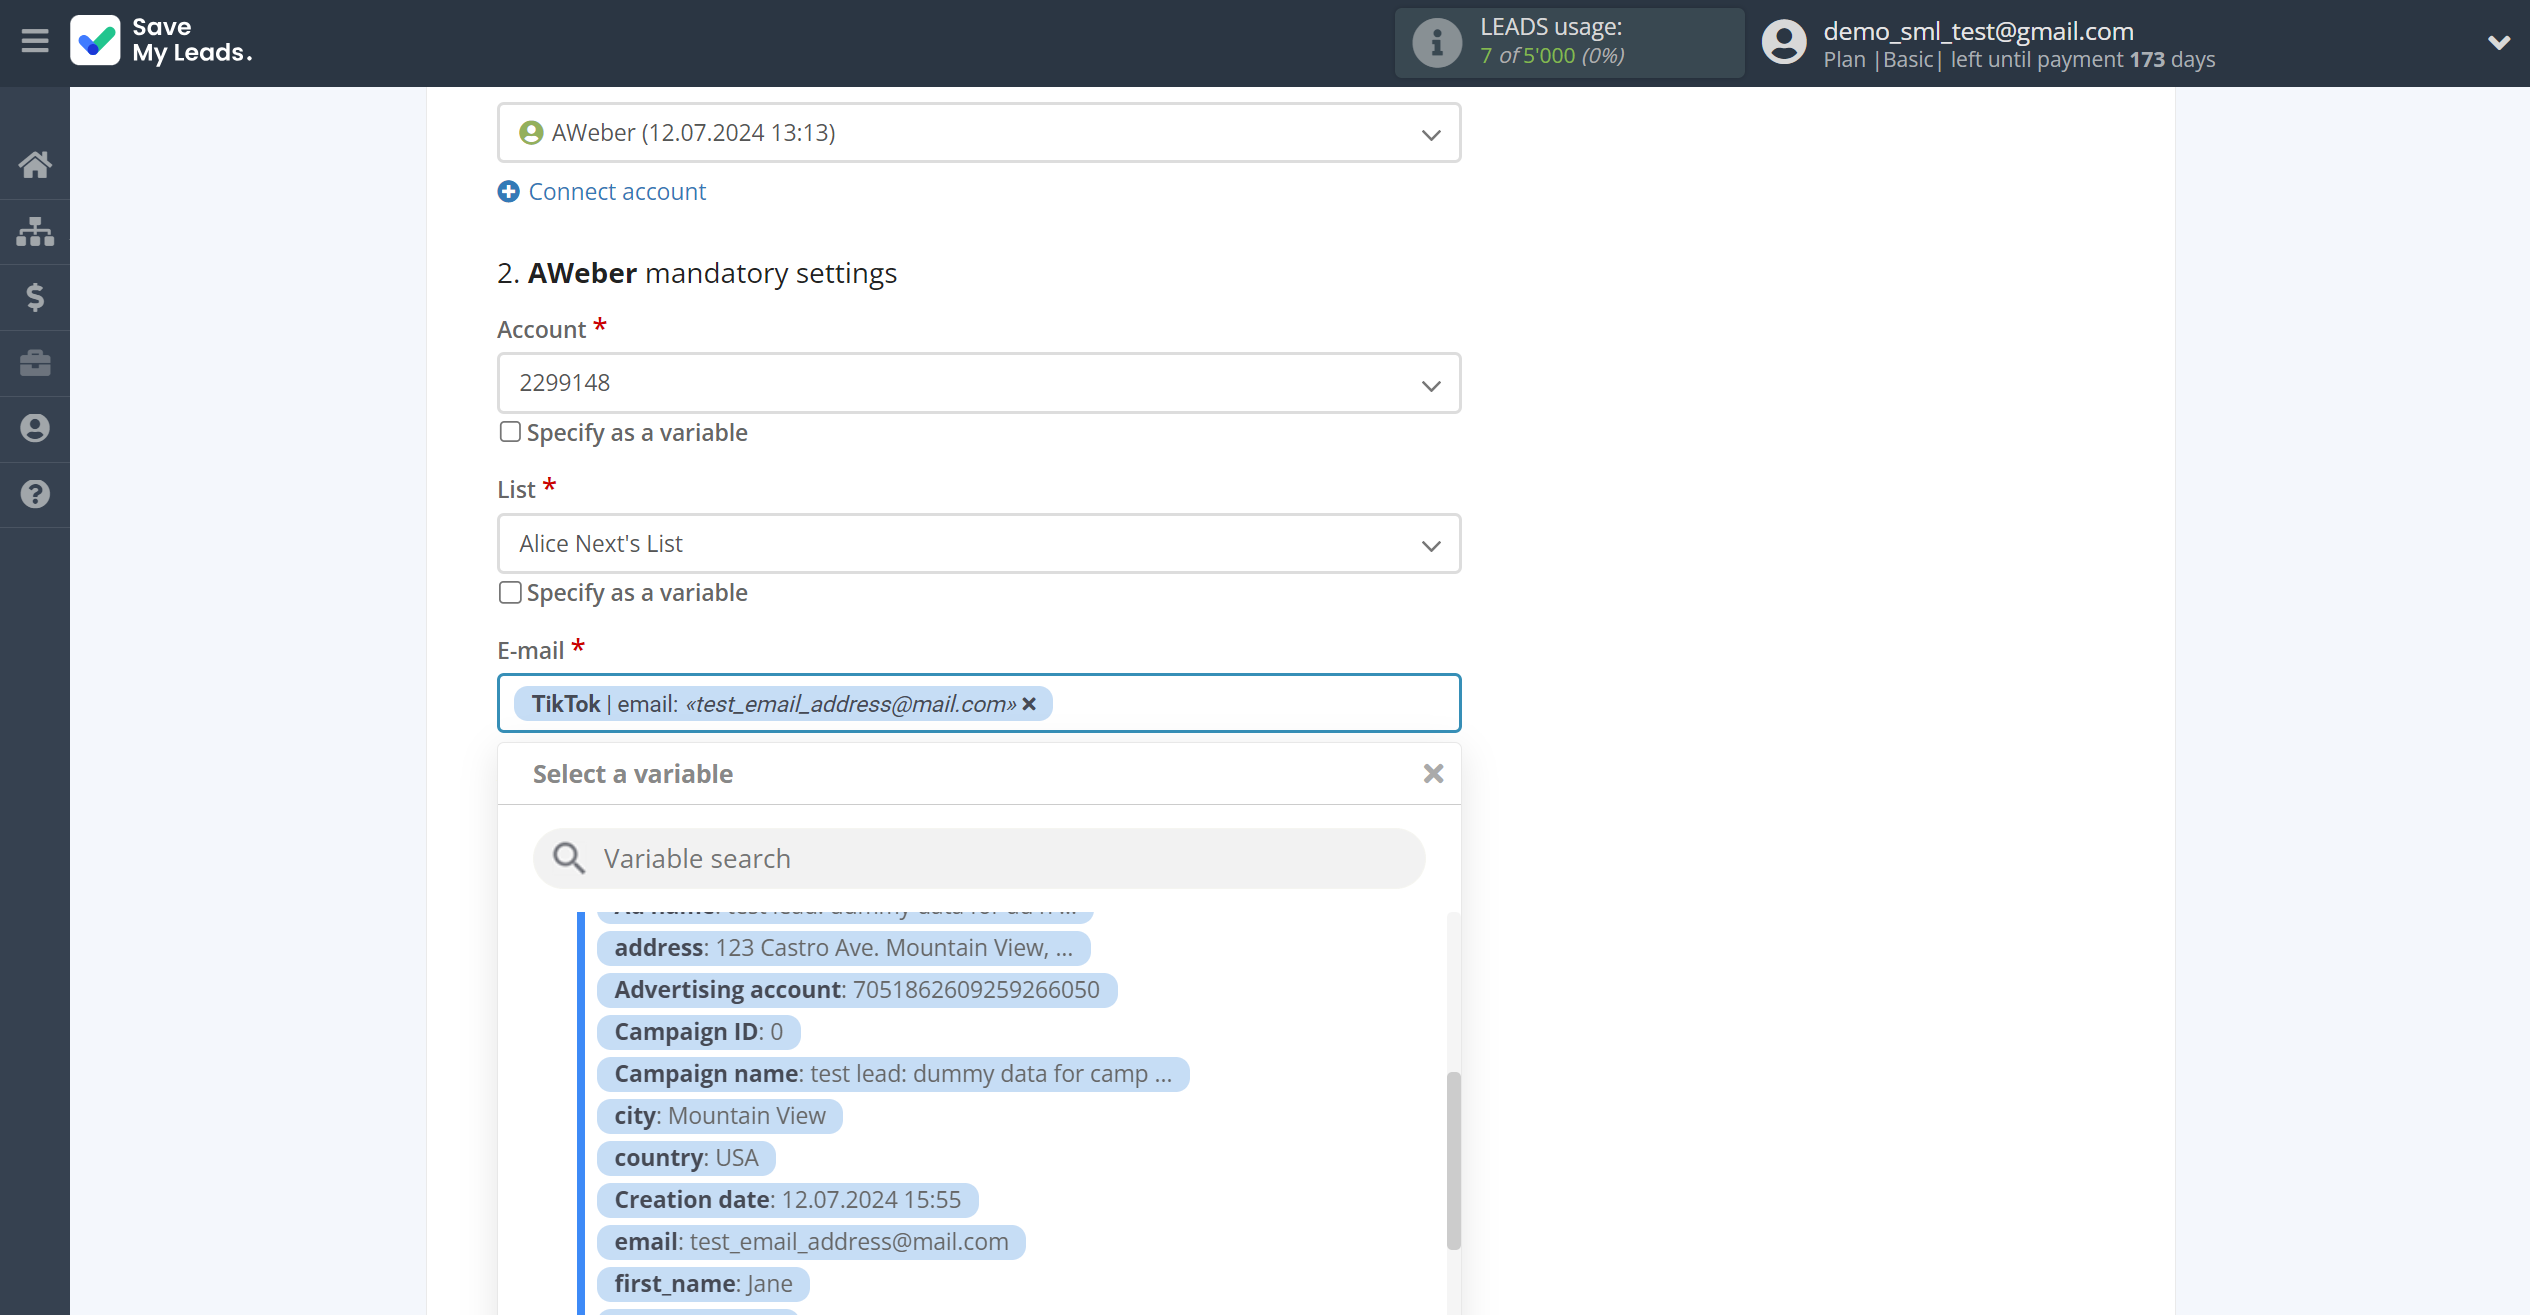This screenshot has width=2530, height=1315.
Task: Click the LEADS usage info icon
Action: (x=1437, y=43)
